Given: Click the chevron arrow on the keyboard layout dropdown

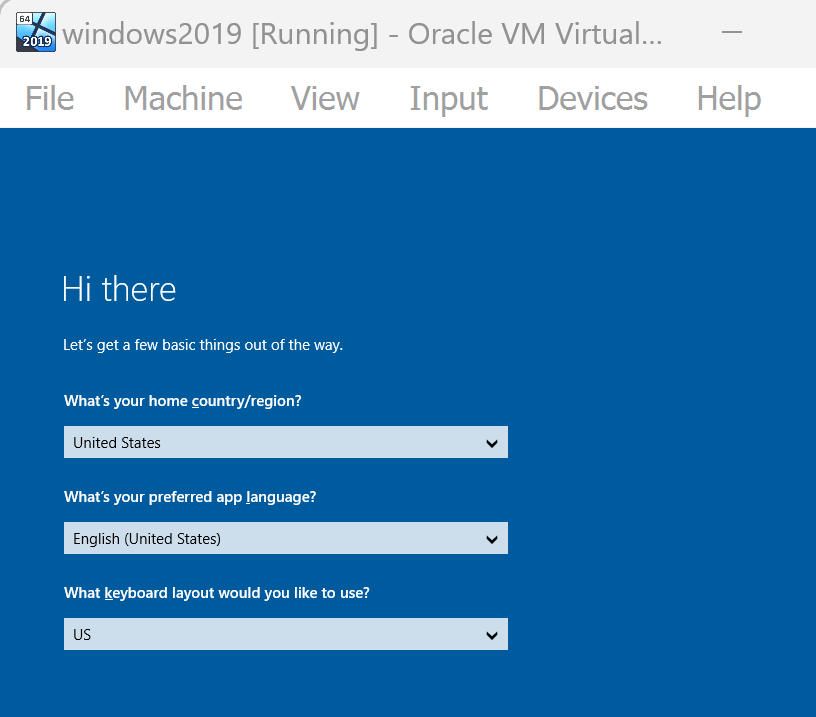Looking at the screenshot, I should [492, 635].
